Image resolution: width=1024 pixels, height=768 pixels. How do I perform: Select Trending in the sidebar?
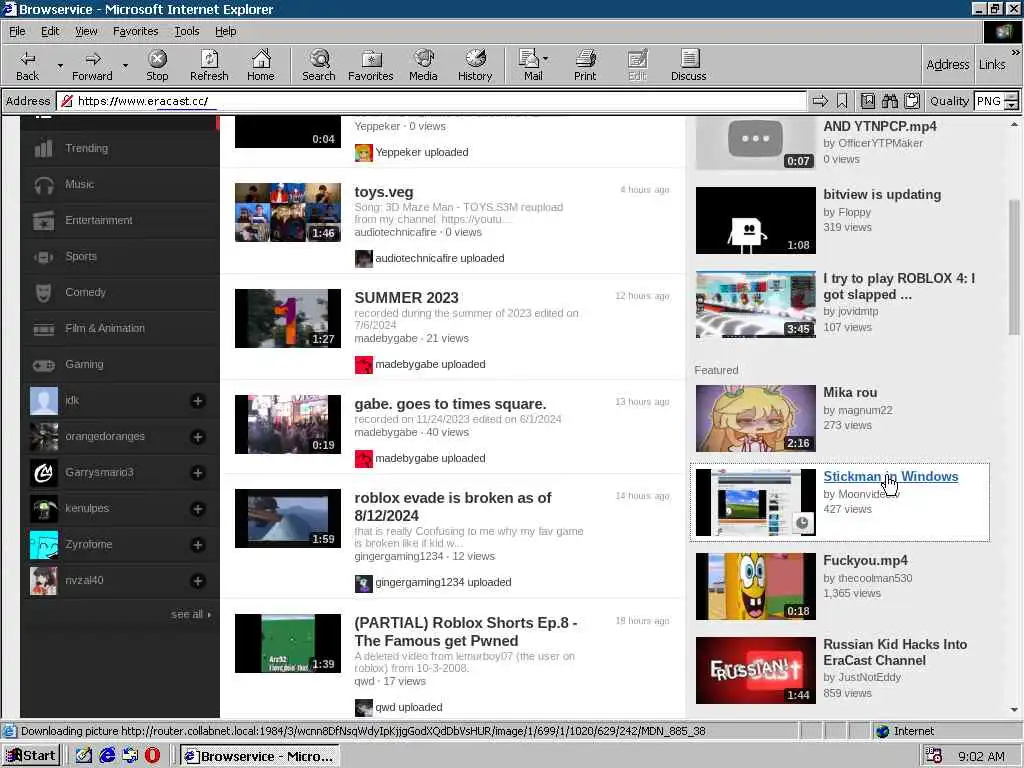(x=120, y=148)
